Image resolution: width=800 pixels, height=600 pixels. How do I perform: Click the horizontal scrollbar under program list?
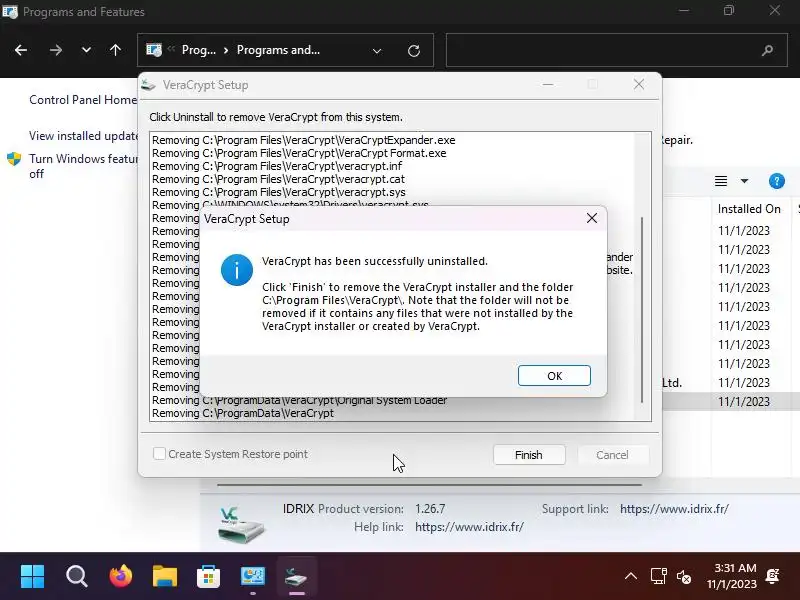430,485
